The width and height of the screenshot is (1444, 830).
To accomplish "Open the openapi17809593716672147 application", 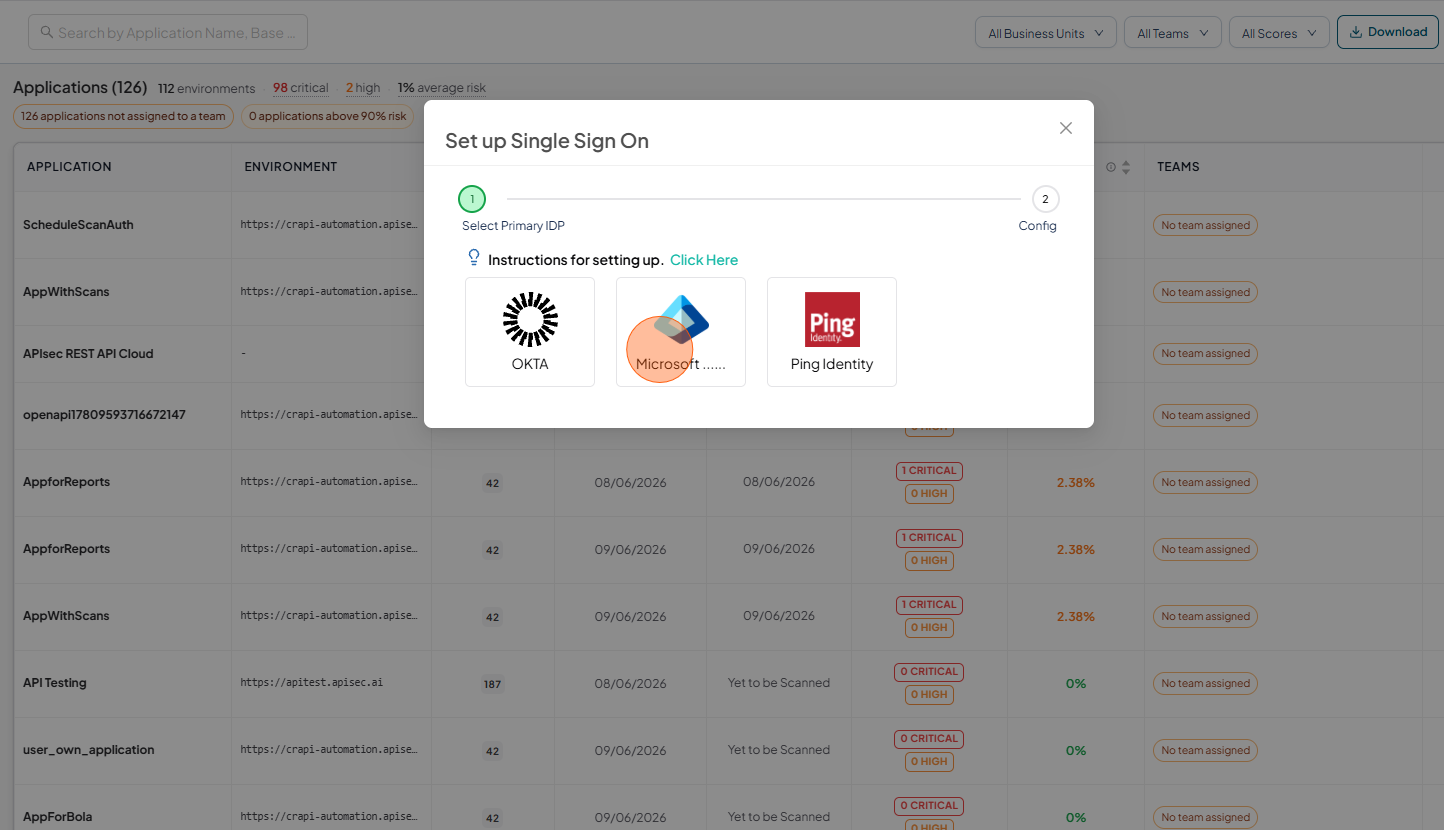I will [104, 415].
